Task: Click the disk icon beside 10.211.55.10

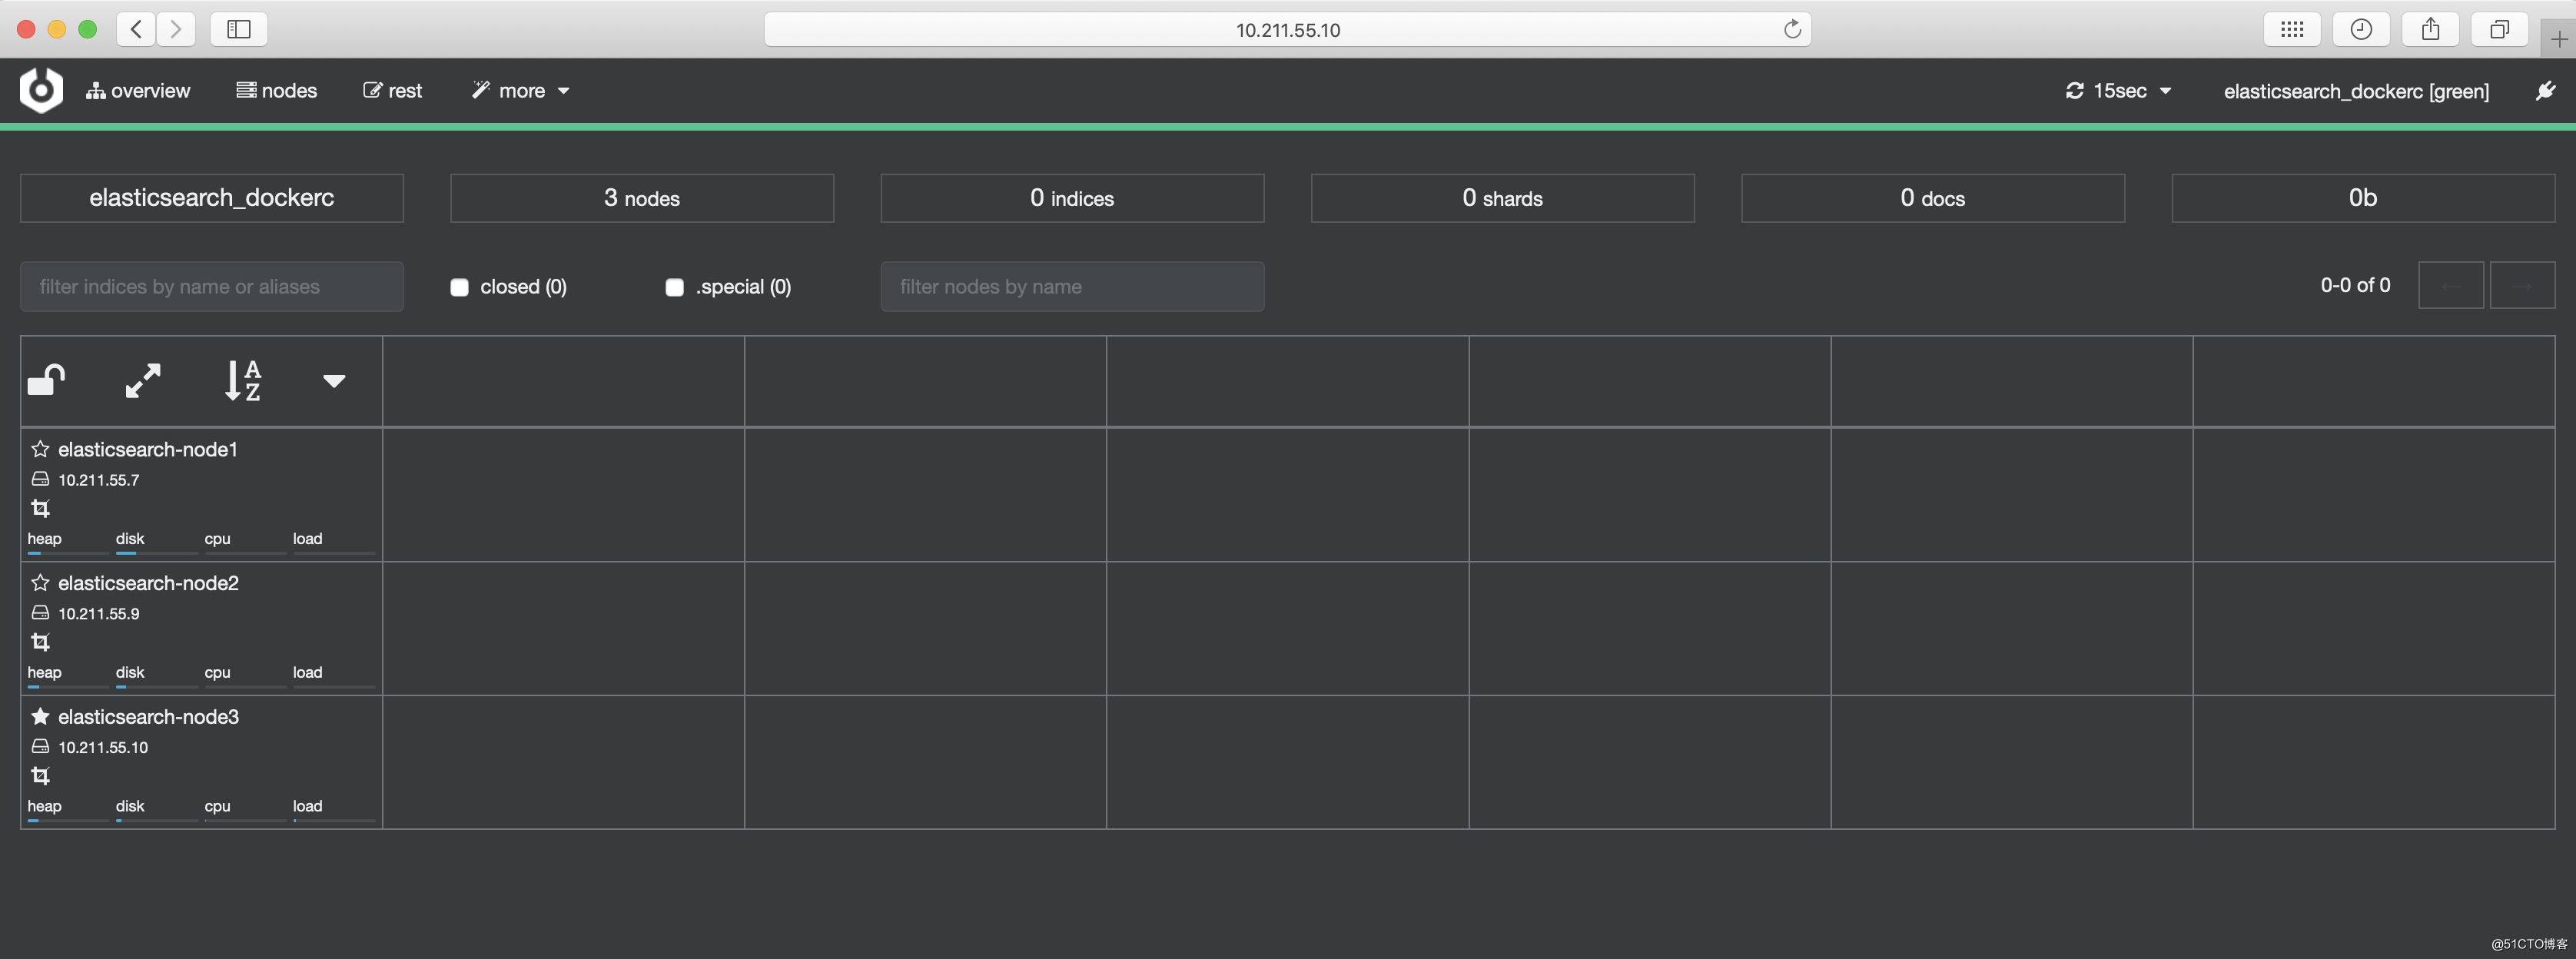Action: [x=40, y=747]
